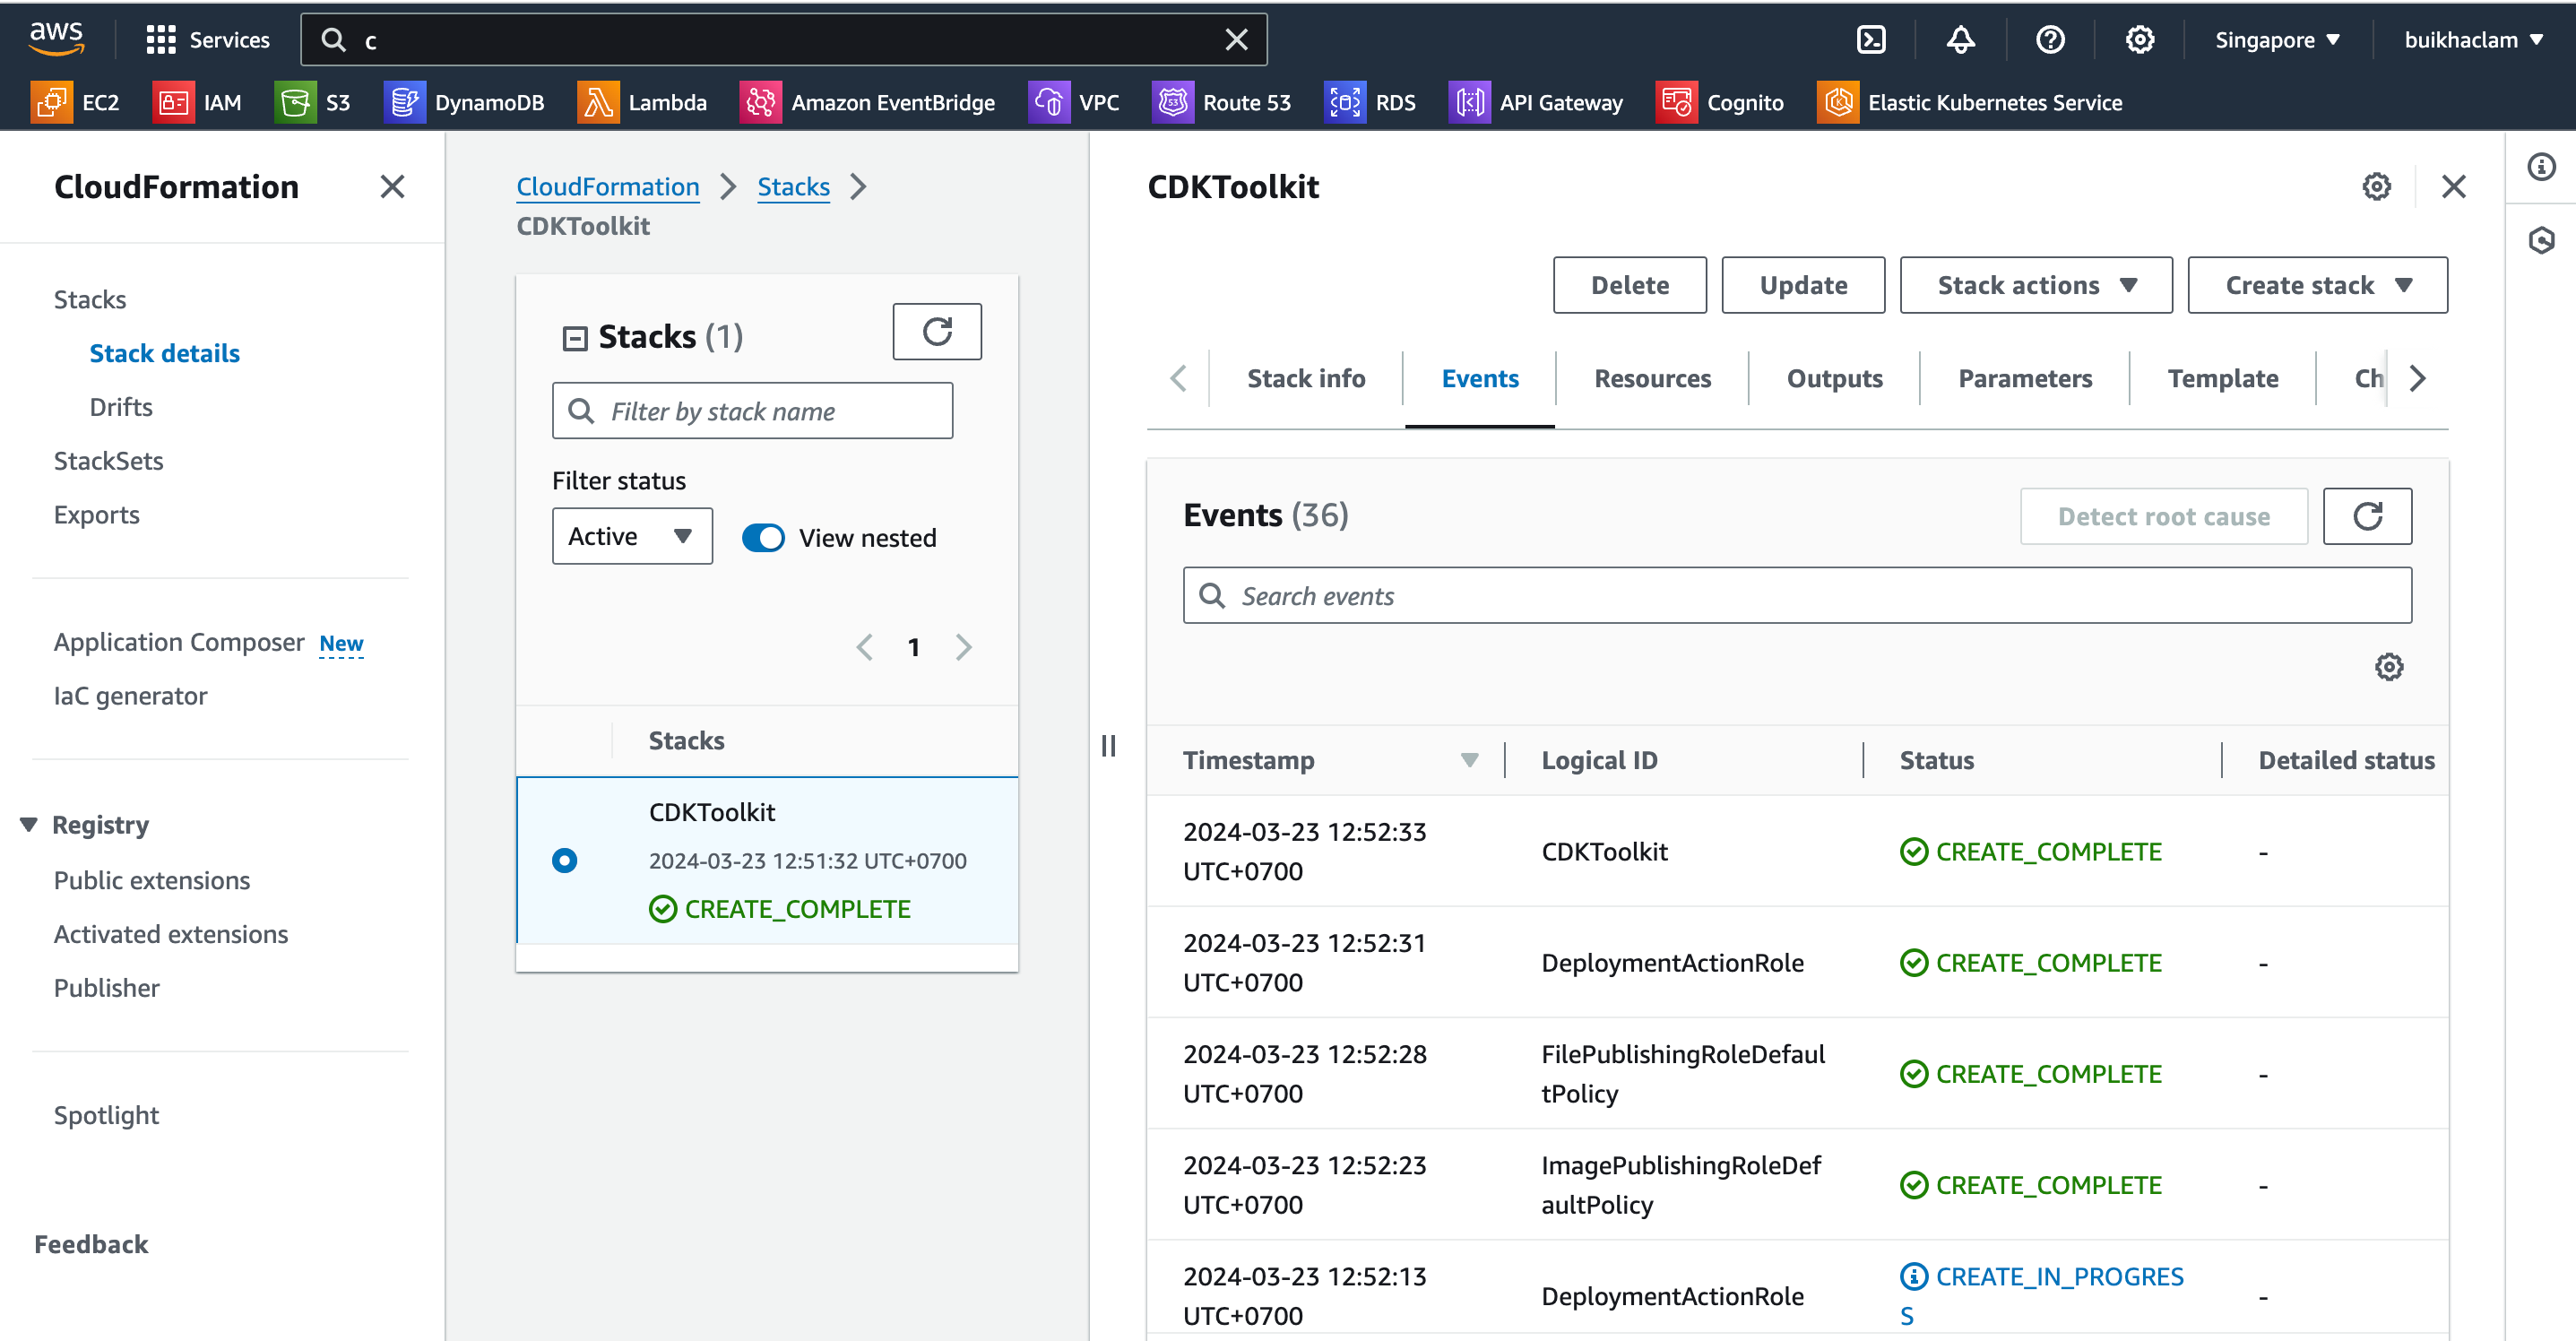The height and width of the screenshot is (1341, 2576).
Task: Switch to the Stack info tab
Action: click(x=1305, y=378)
